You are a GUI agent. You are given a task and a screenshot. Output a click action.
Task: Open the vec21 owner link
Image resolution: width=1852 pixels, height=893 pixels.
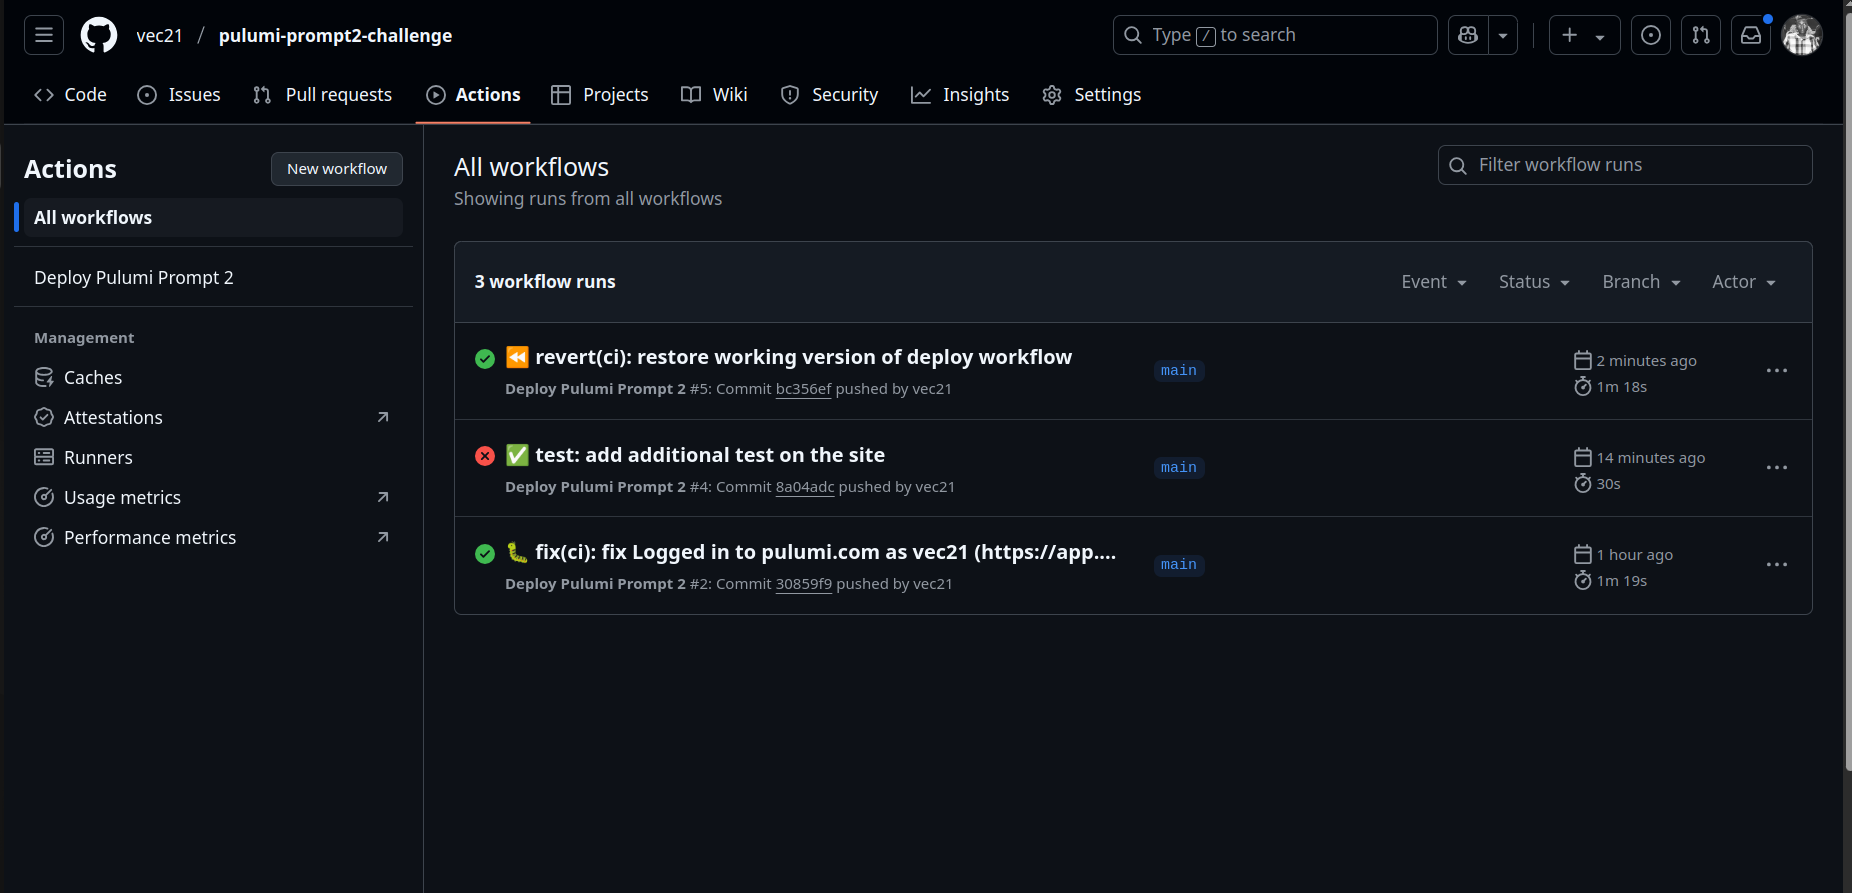point(160,35)
